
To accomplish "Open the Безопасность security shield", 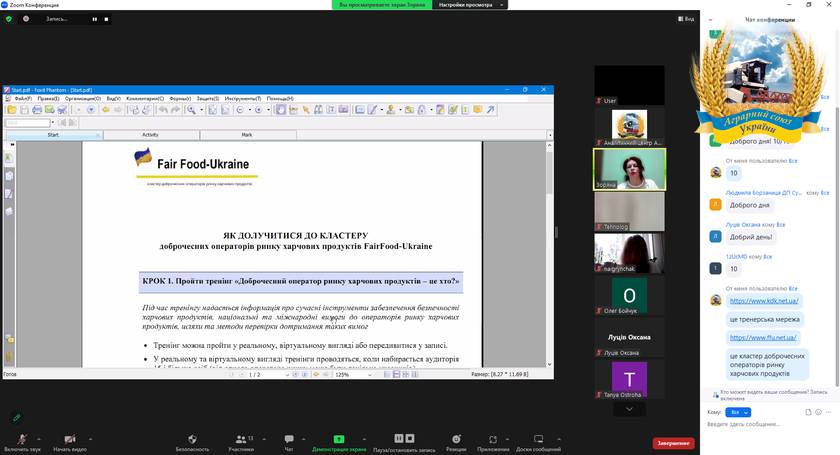I will [x=192, y=442].
